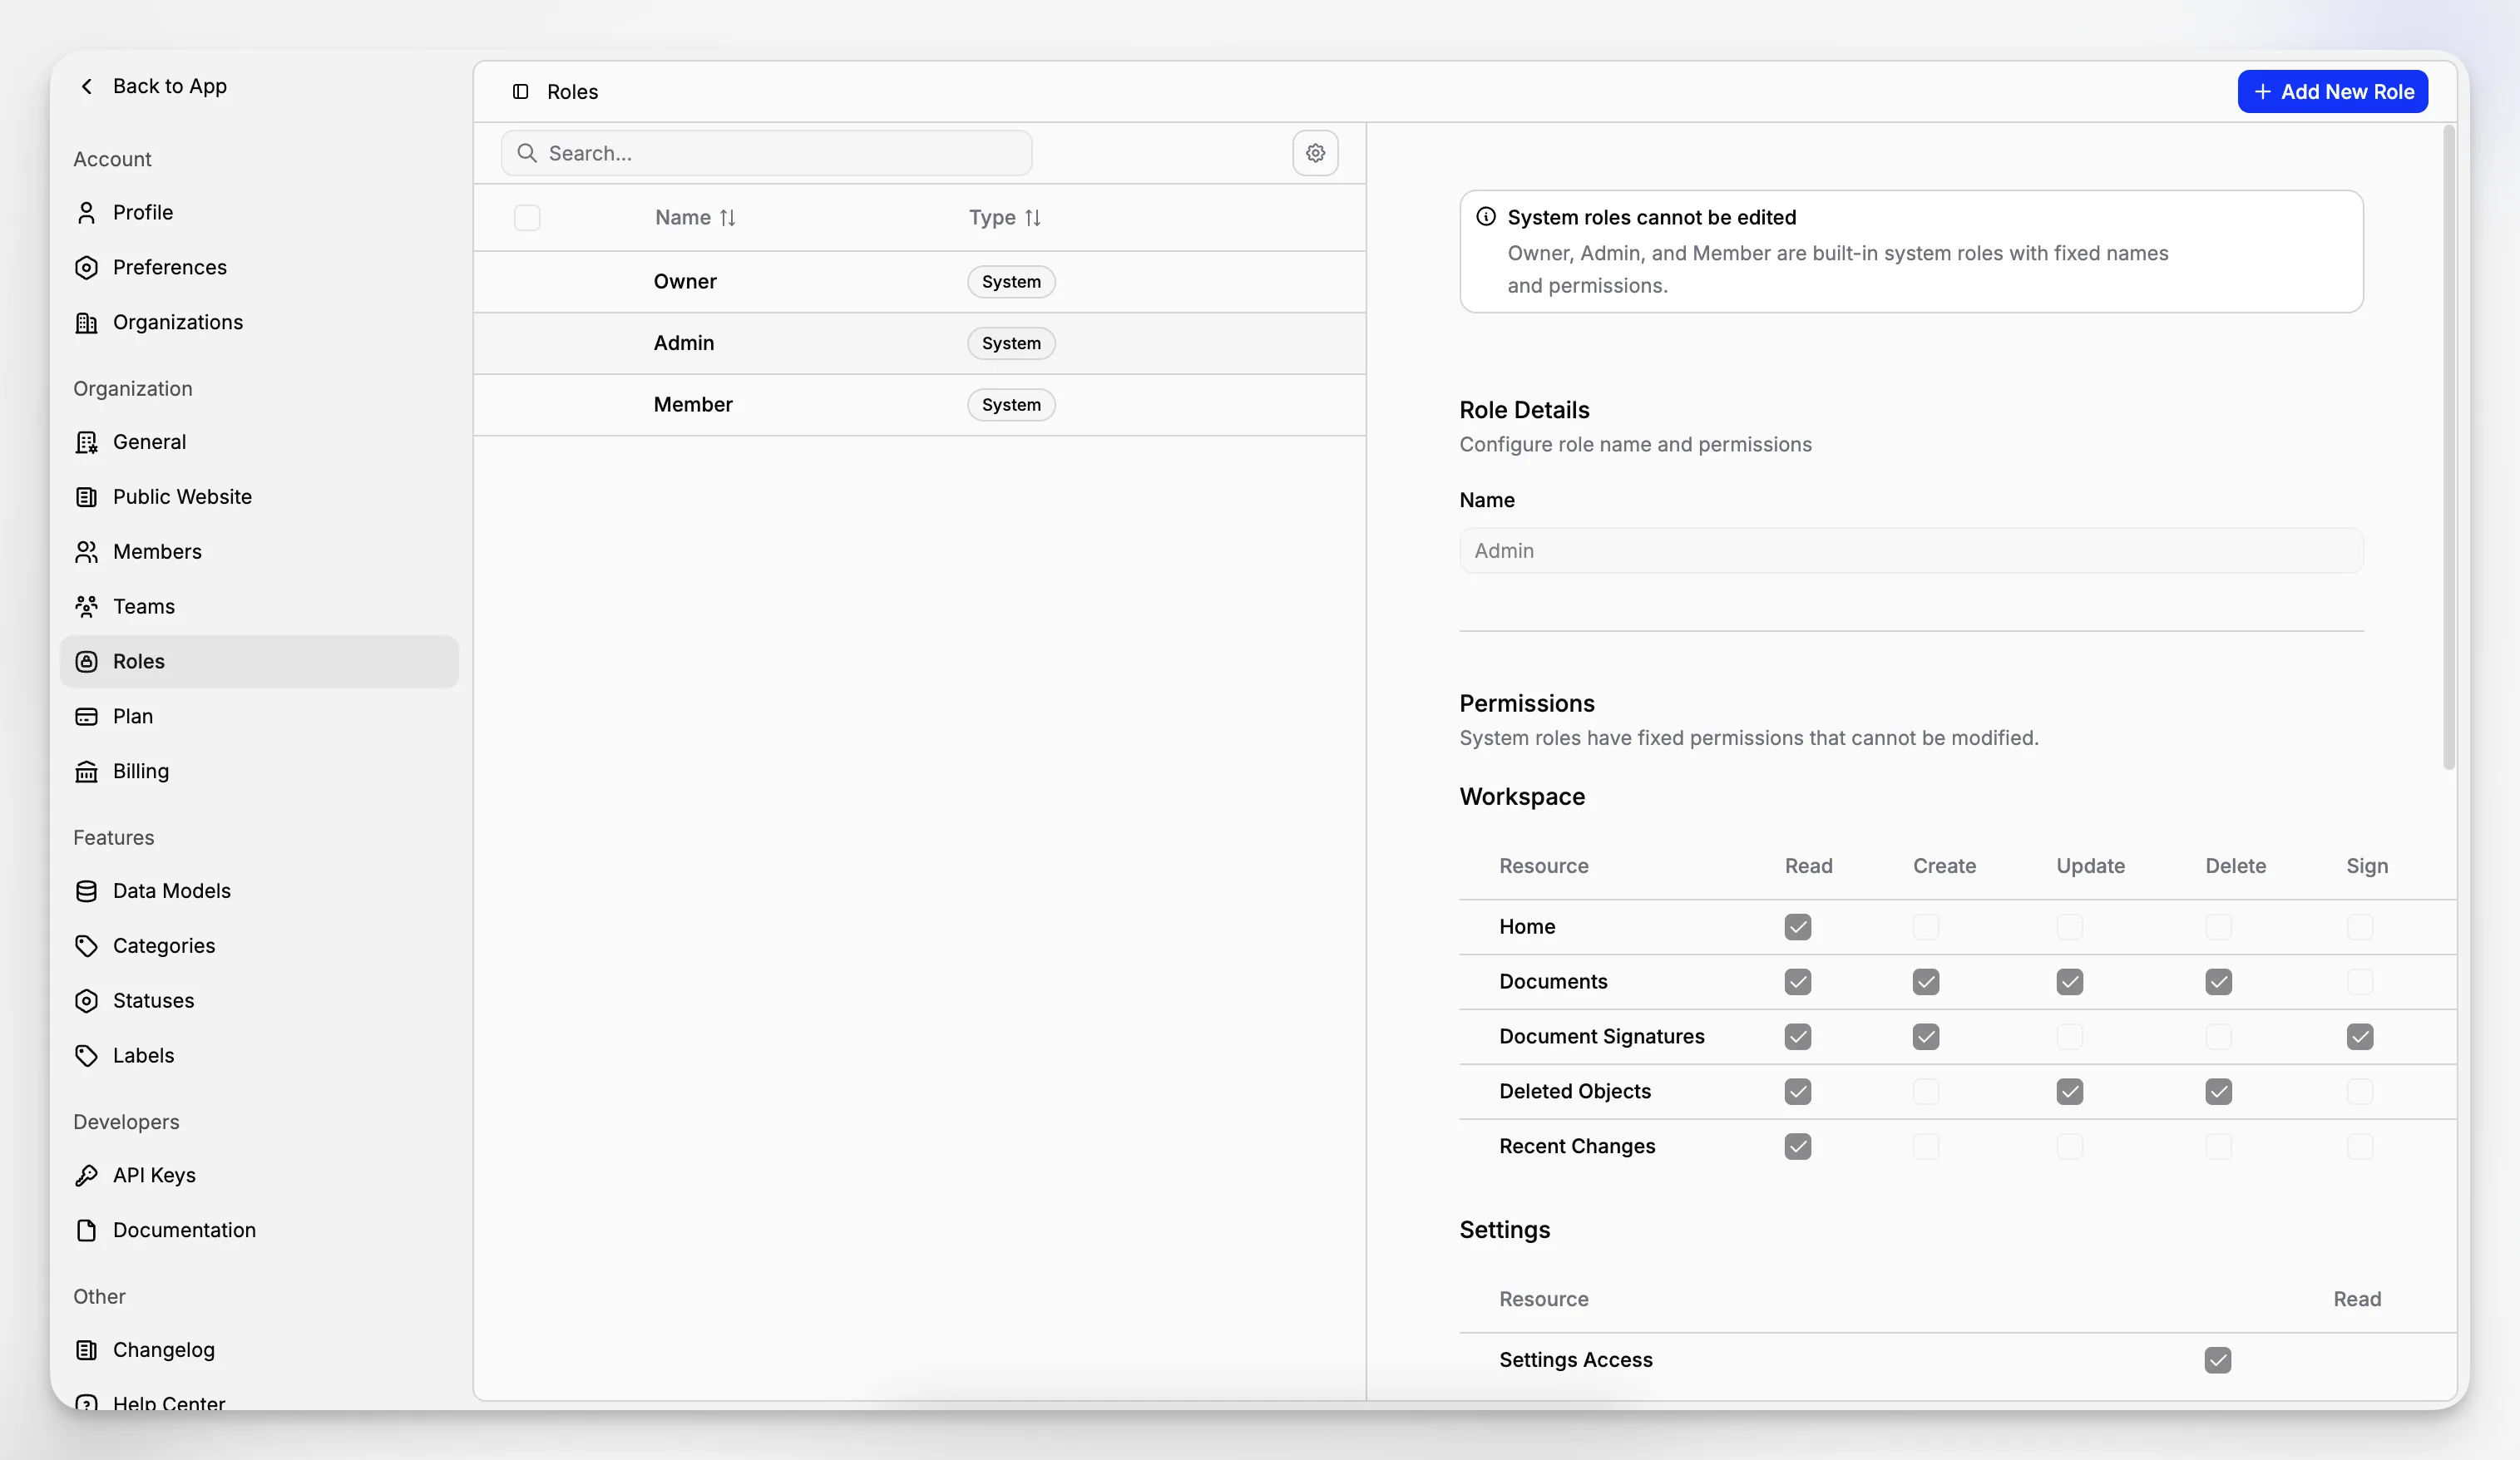The width and height of the screenshot is (2520, 1460).
Task: Toggle Document Signatures Update checkbox
Action: [x=2070, y=1037]
